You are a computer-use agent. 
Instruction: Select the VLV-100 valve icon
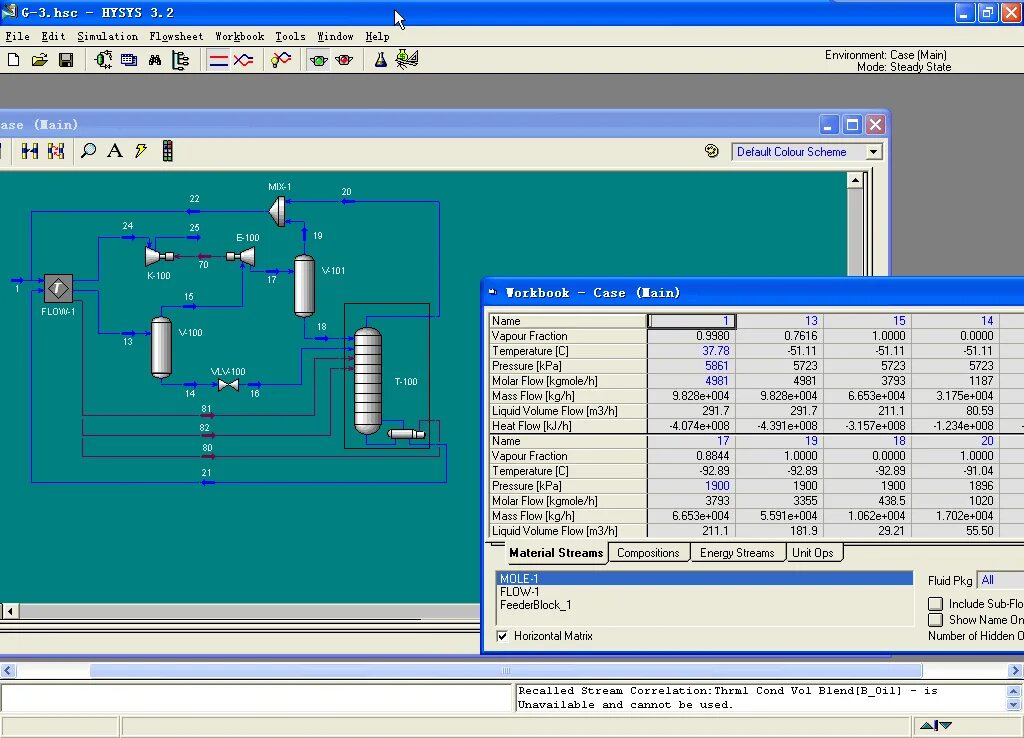coord(228,385)
